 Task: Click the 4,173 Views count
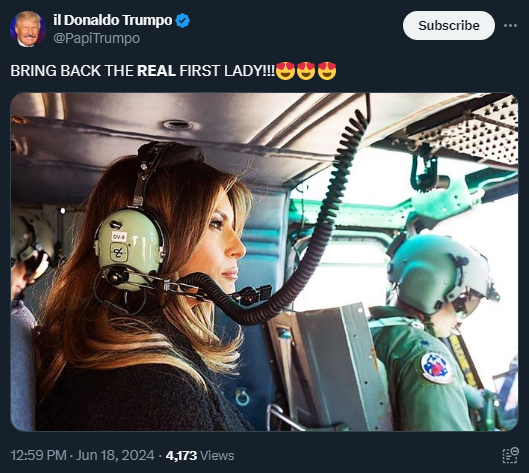point(200,455)
